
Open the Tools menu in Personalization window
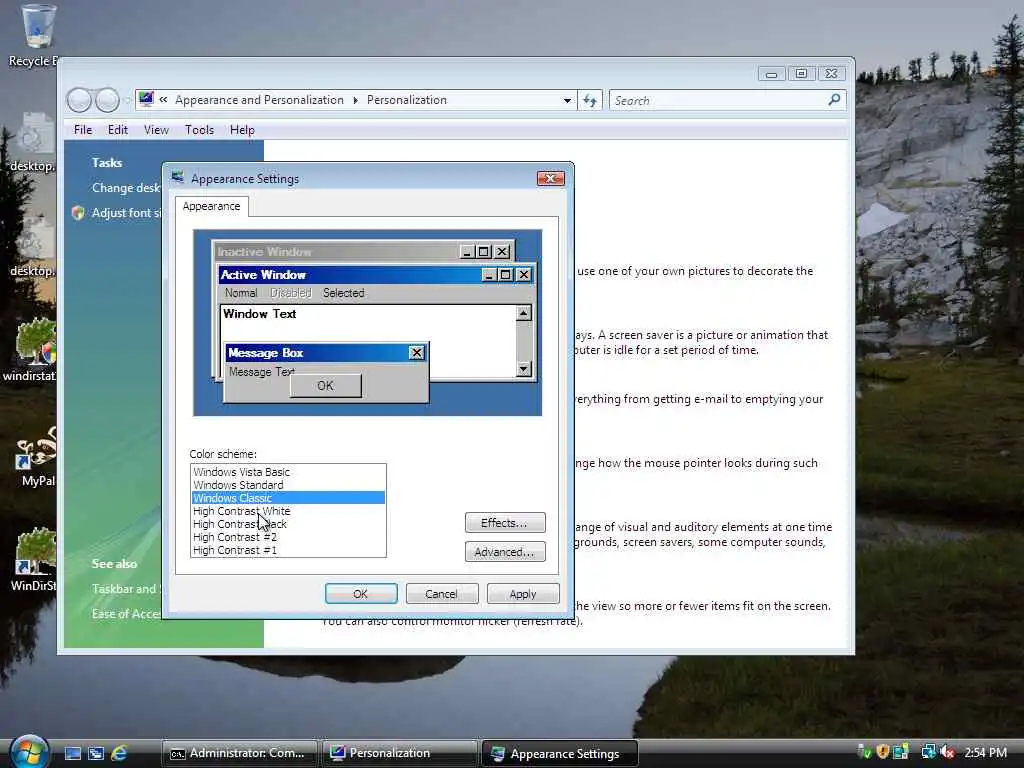pos(199,130)
